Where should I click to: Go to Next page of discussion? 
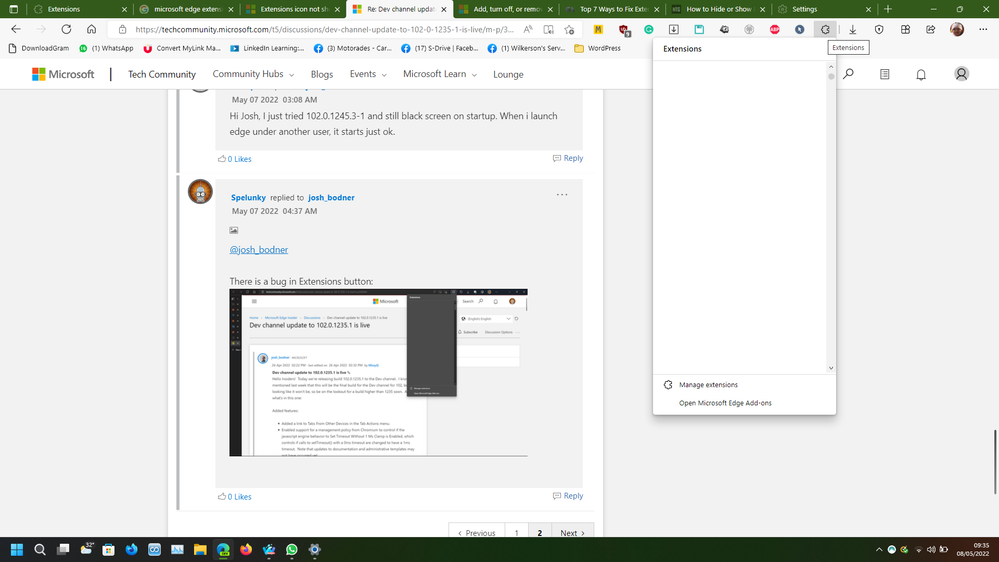[572, 533]
